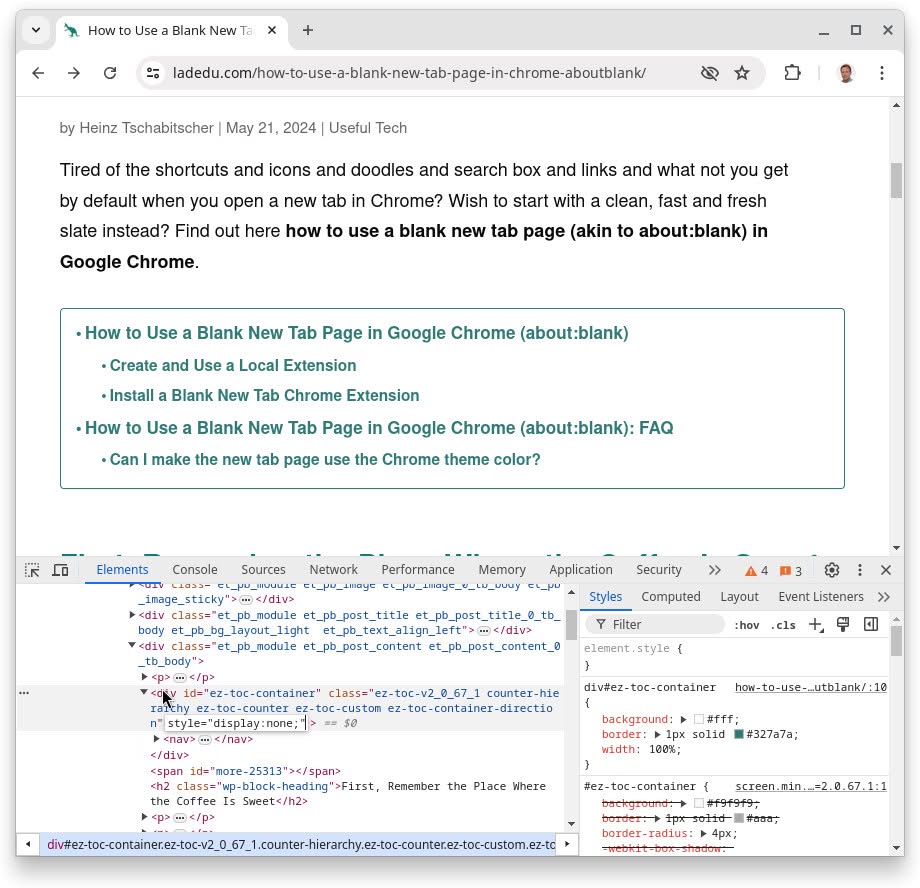Toggle computed styles sidebar icon
920x888 pixels.
tap(871, 624)
